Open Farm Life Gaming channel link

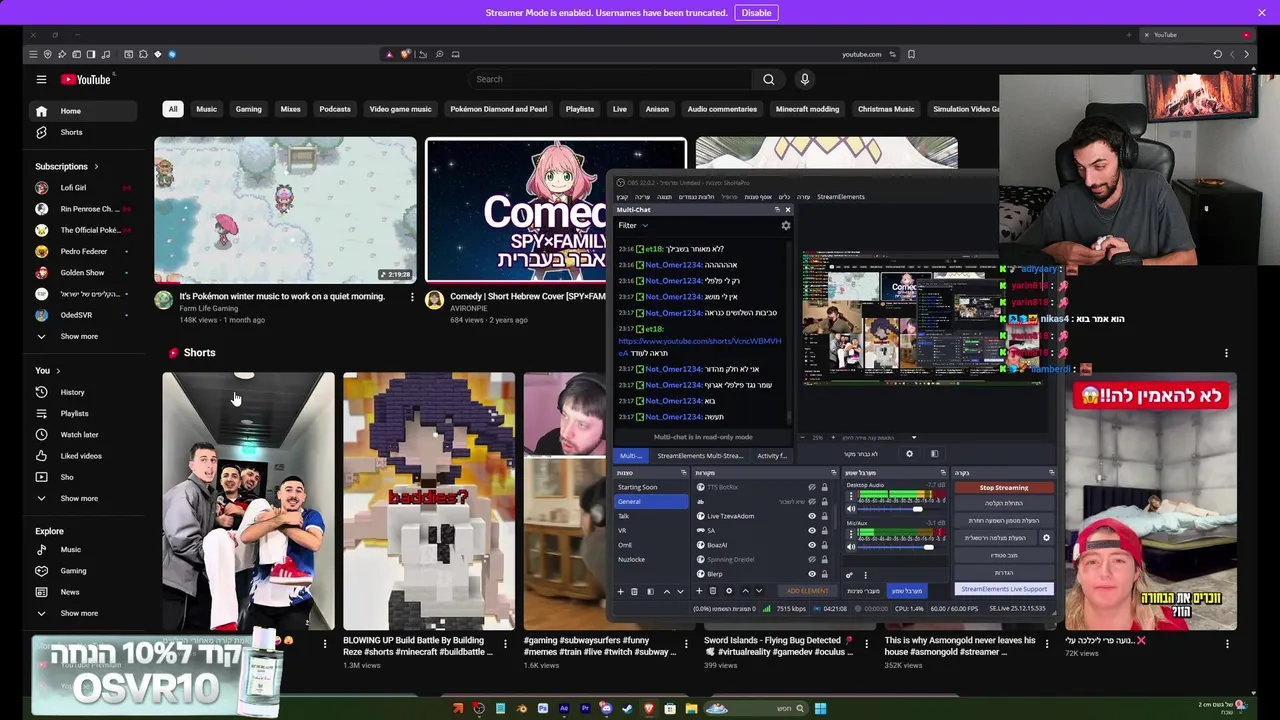(x=208, y=309)
